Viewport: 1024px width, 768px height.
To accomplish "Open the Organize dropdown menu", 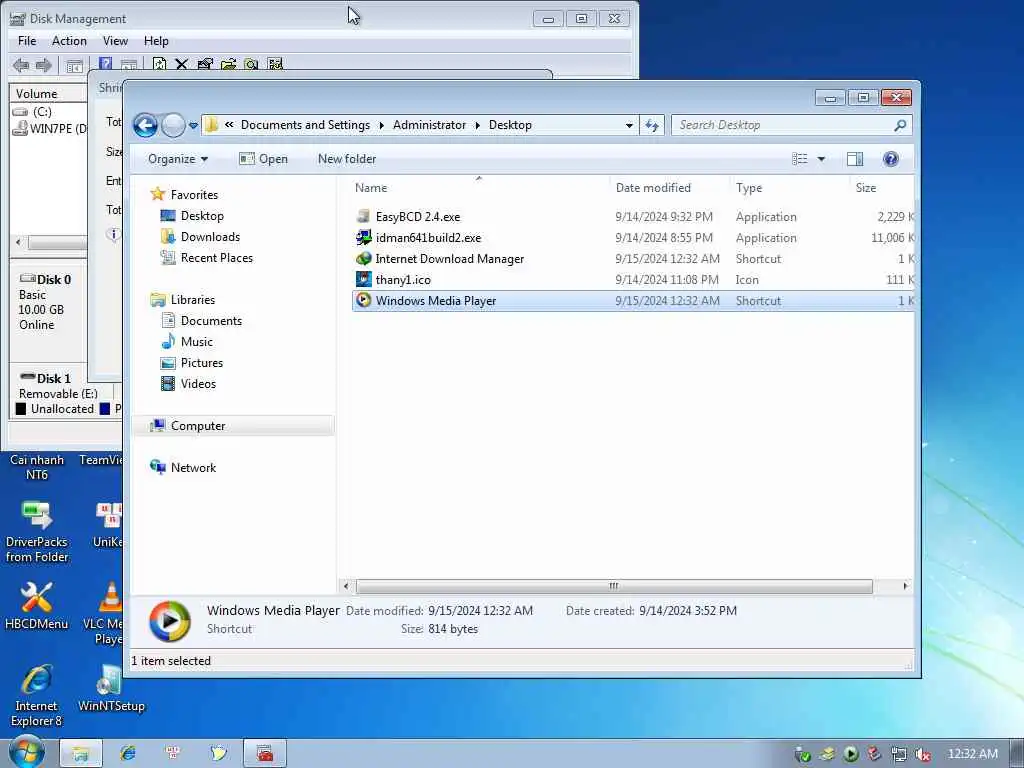I will tap(178, 159).
